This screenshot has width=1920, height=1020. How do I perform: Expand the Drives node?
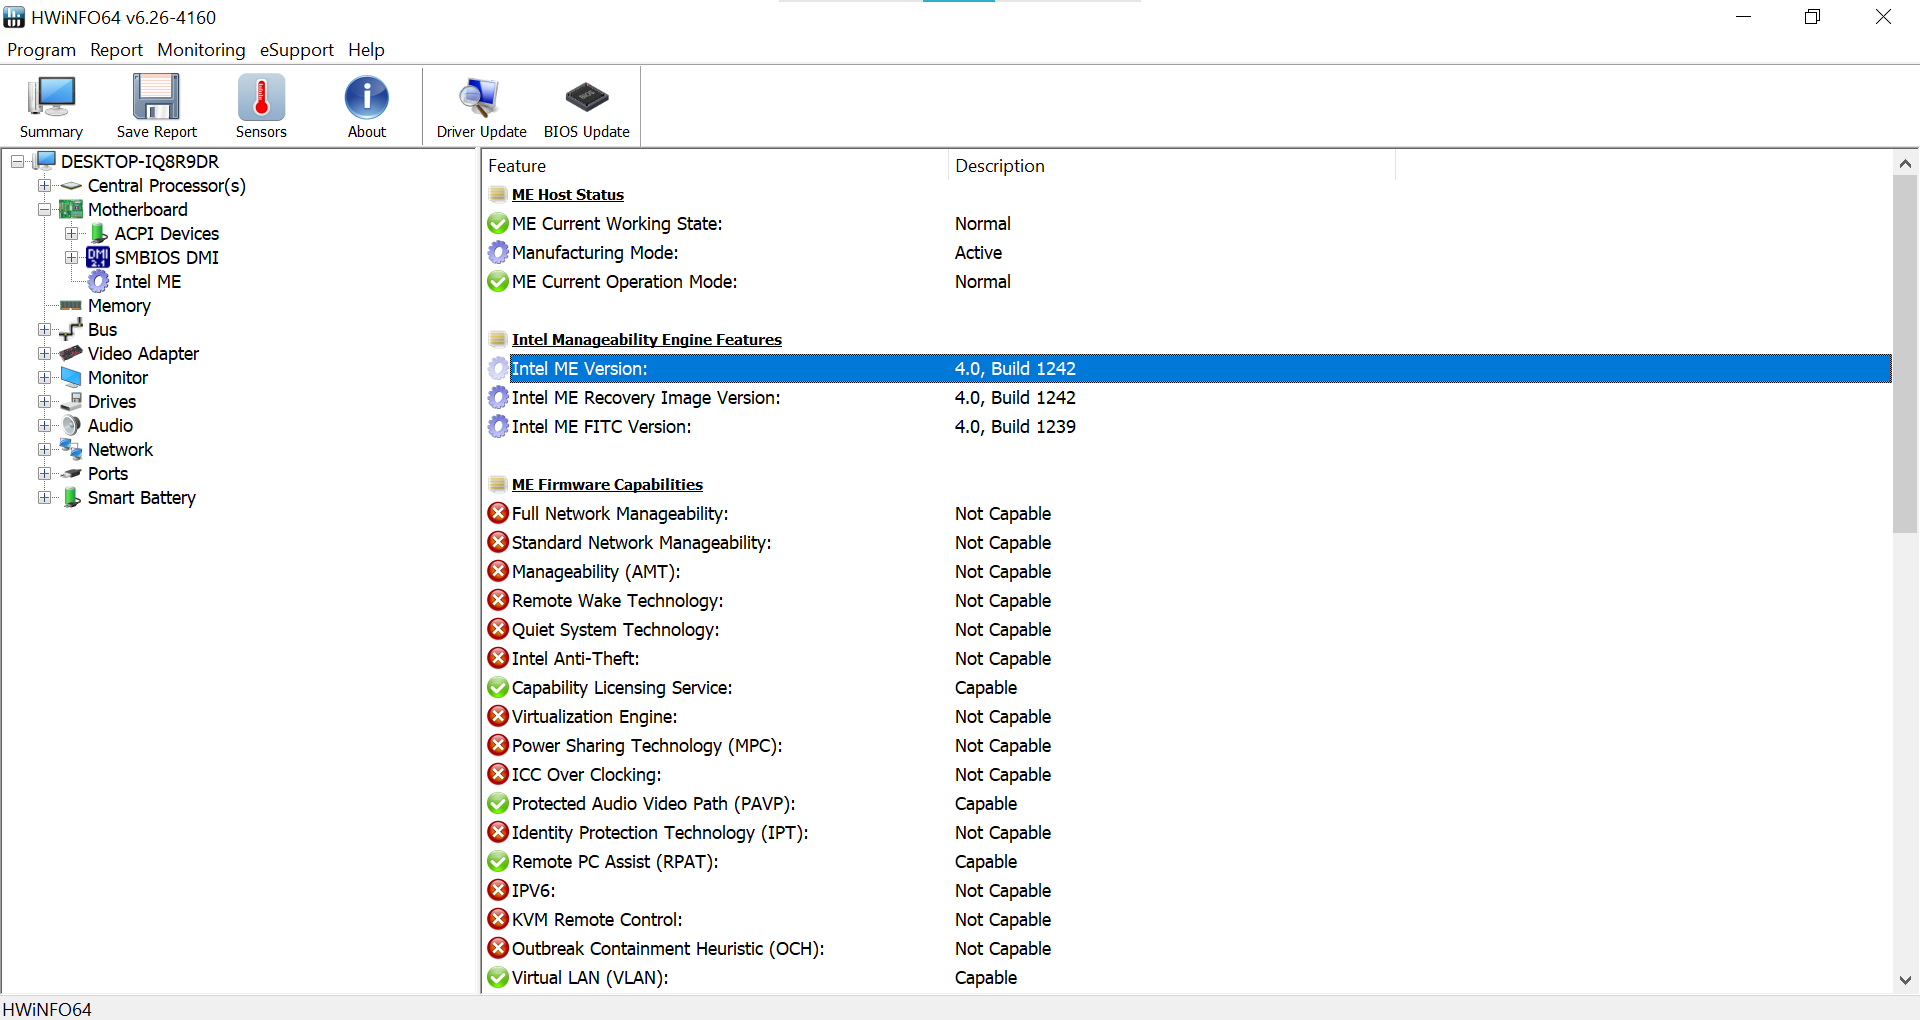click(x=45, y=401)
